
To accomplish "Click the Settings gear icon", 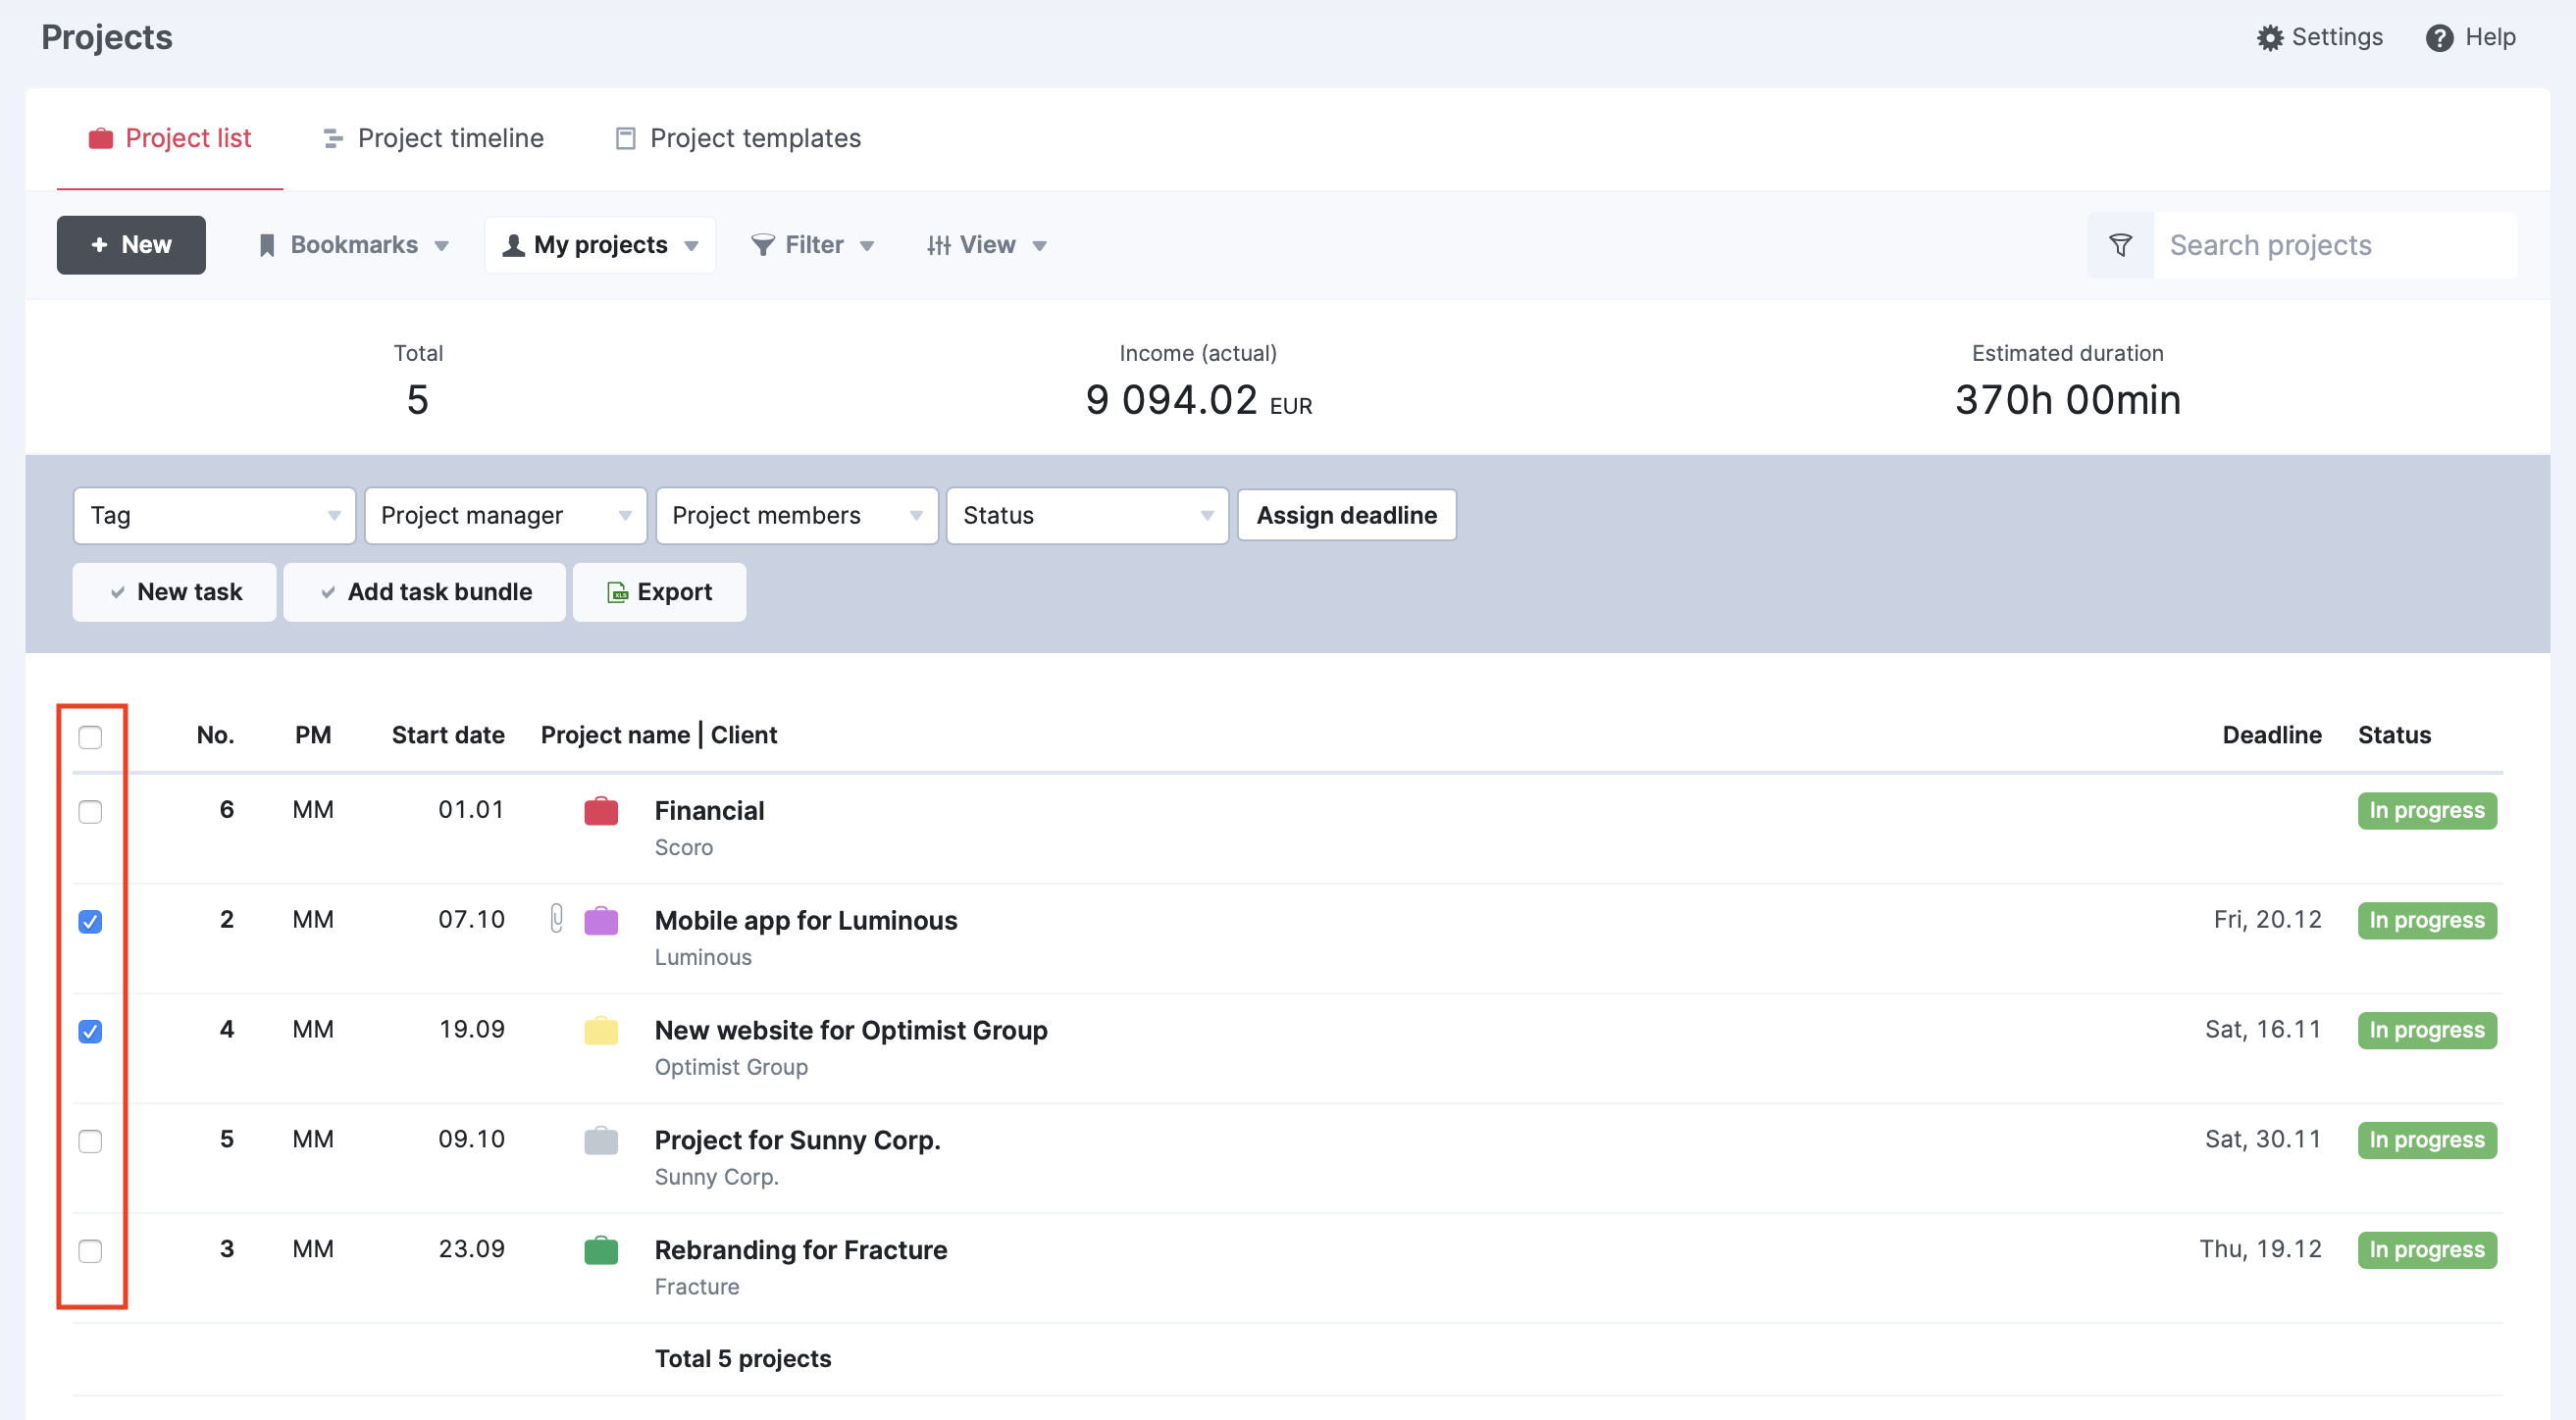I will [2270, 38].
